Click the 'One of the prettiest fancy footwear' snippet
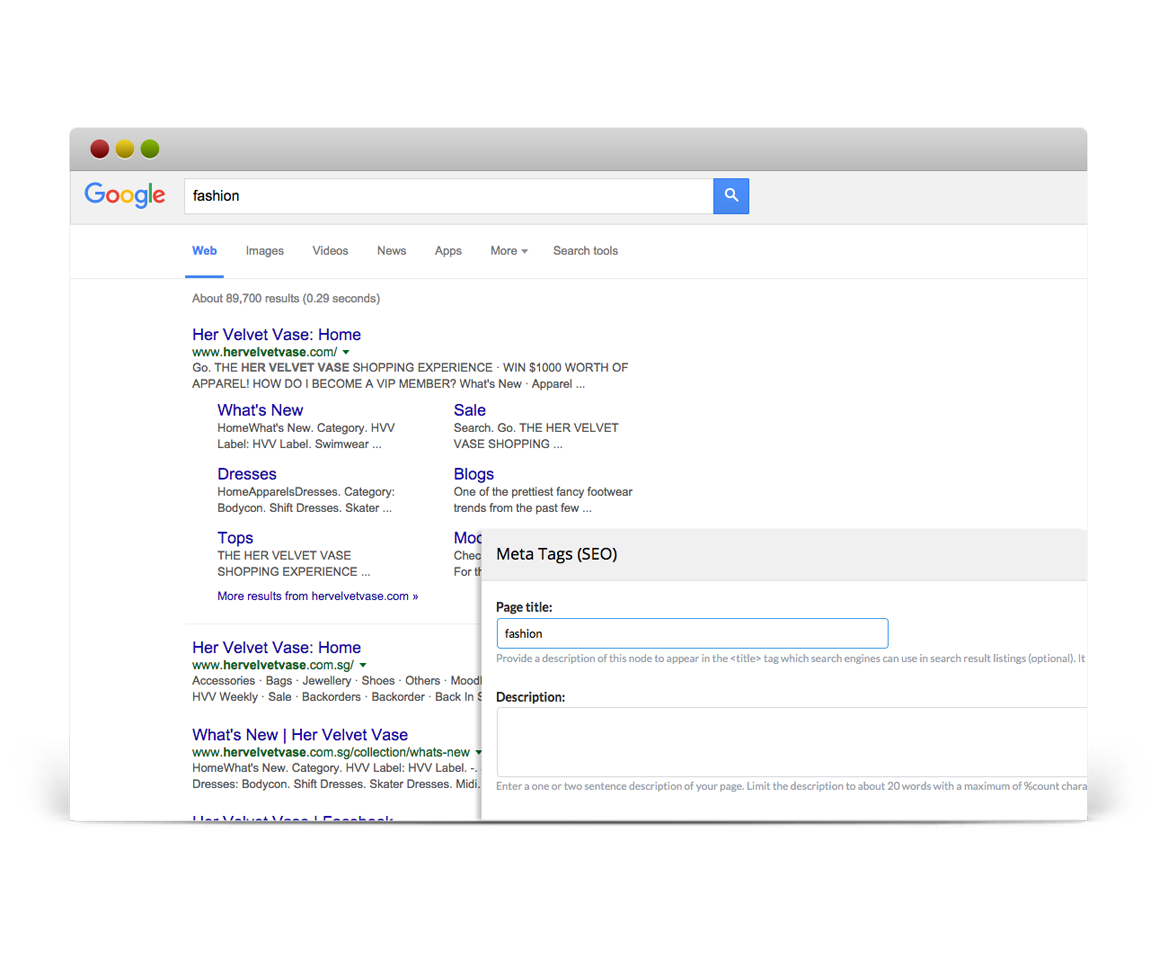 point(543,492)
